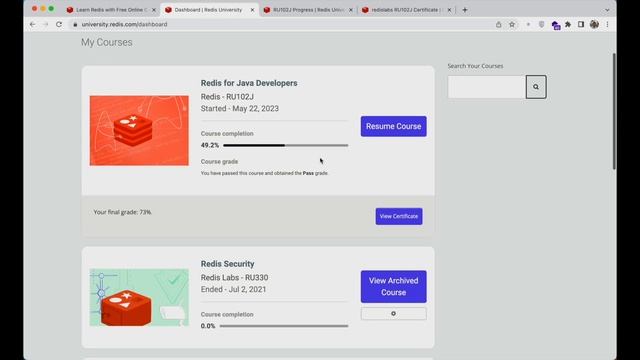Screen dimensions: 640x360
Task: Click the browser back arrow
Action: click(x=33, y=24)
